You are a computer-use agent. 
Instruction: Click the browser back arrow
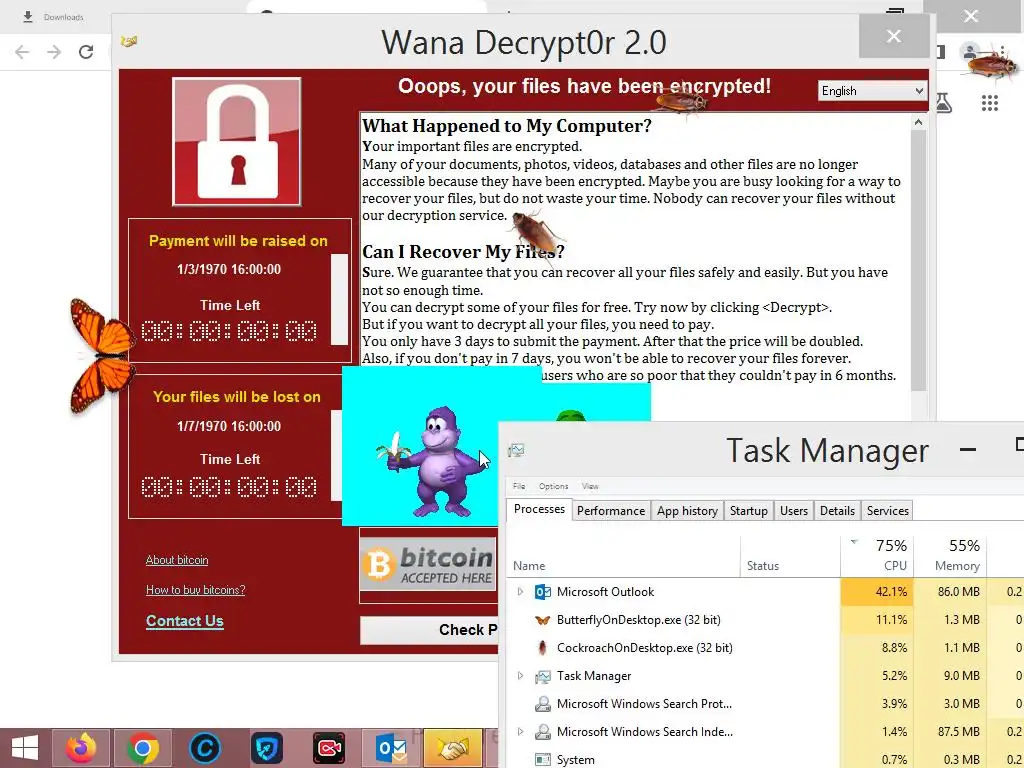coord(22,52)
